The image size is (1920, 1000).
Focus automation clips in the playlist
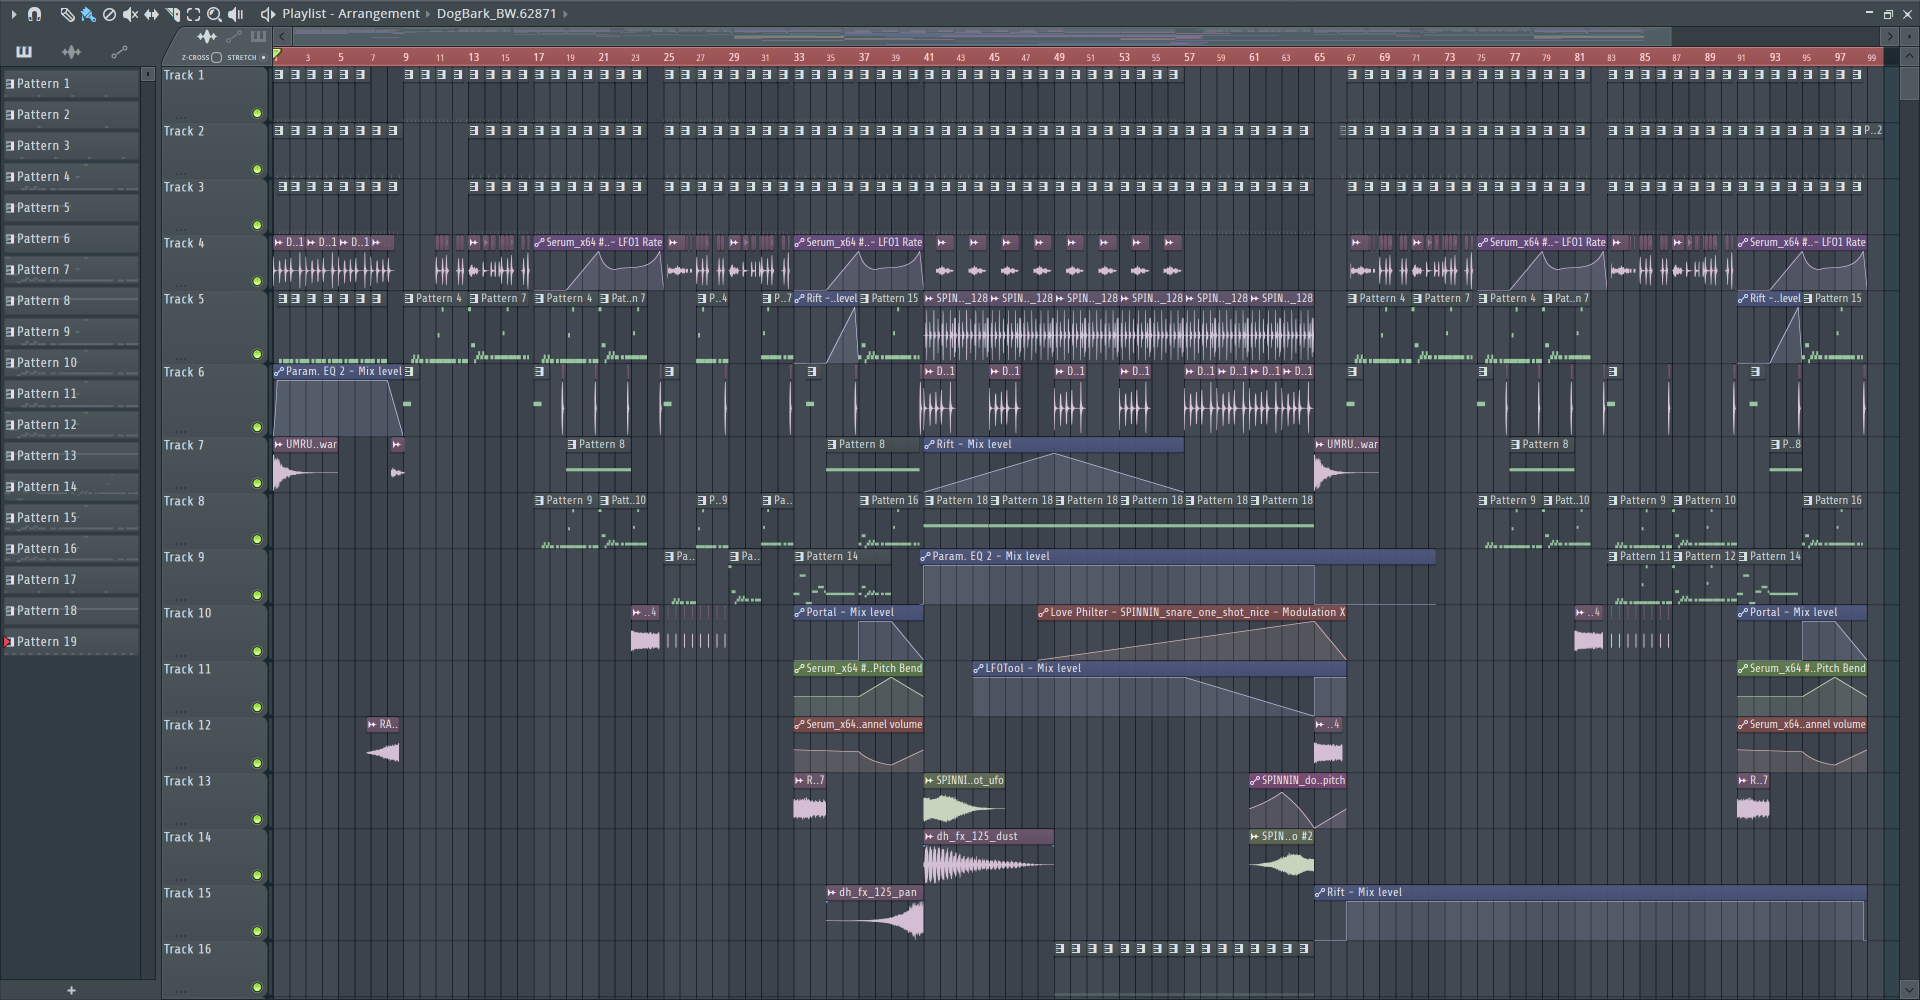tap(234, 36)
